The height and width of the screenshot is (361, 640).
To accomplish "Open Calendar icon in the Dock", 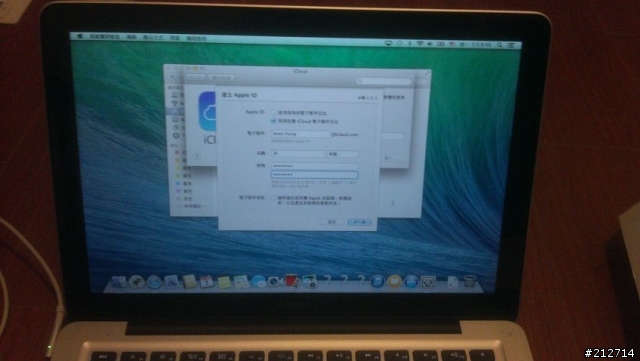I will (x=207, y=281).
